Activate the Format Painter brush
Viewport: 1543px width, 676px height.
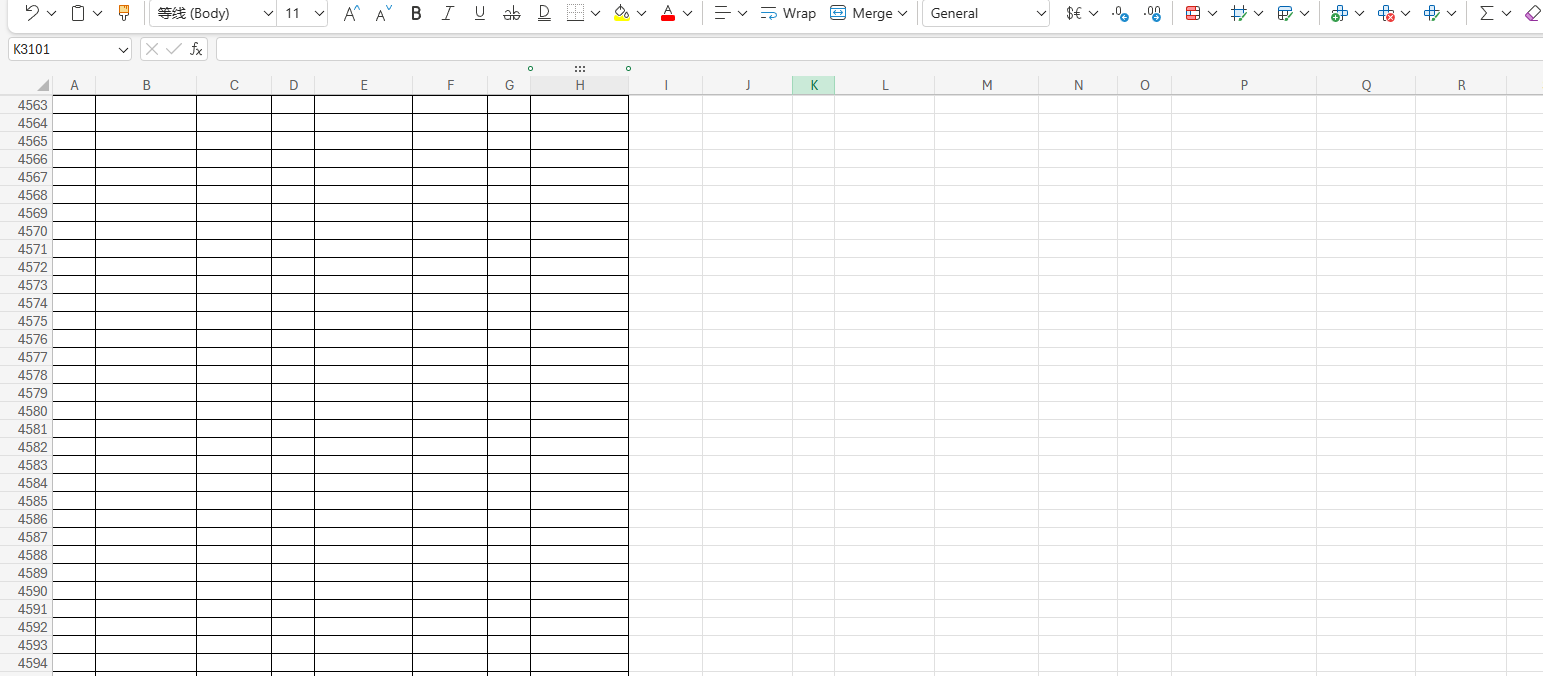[124, 13]
